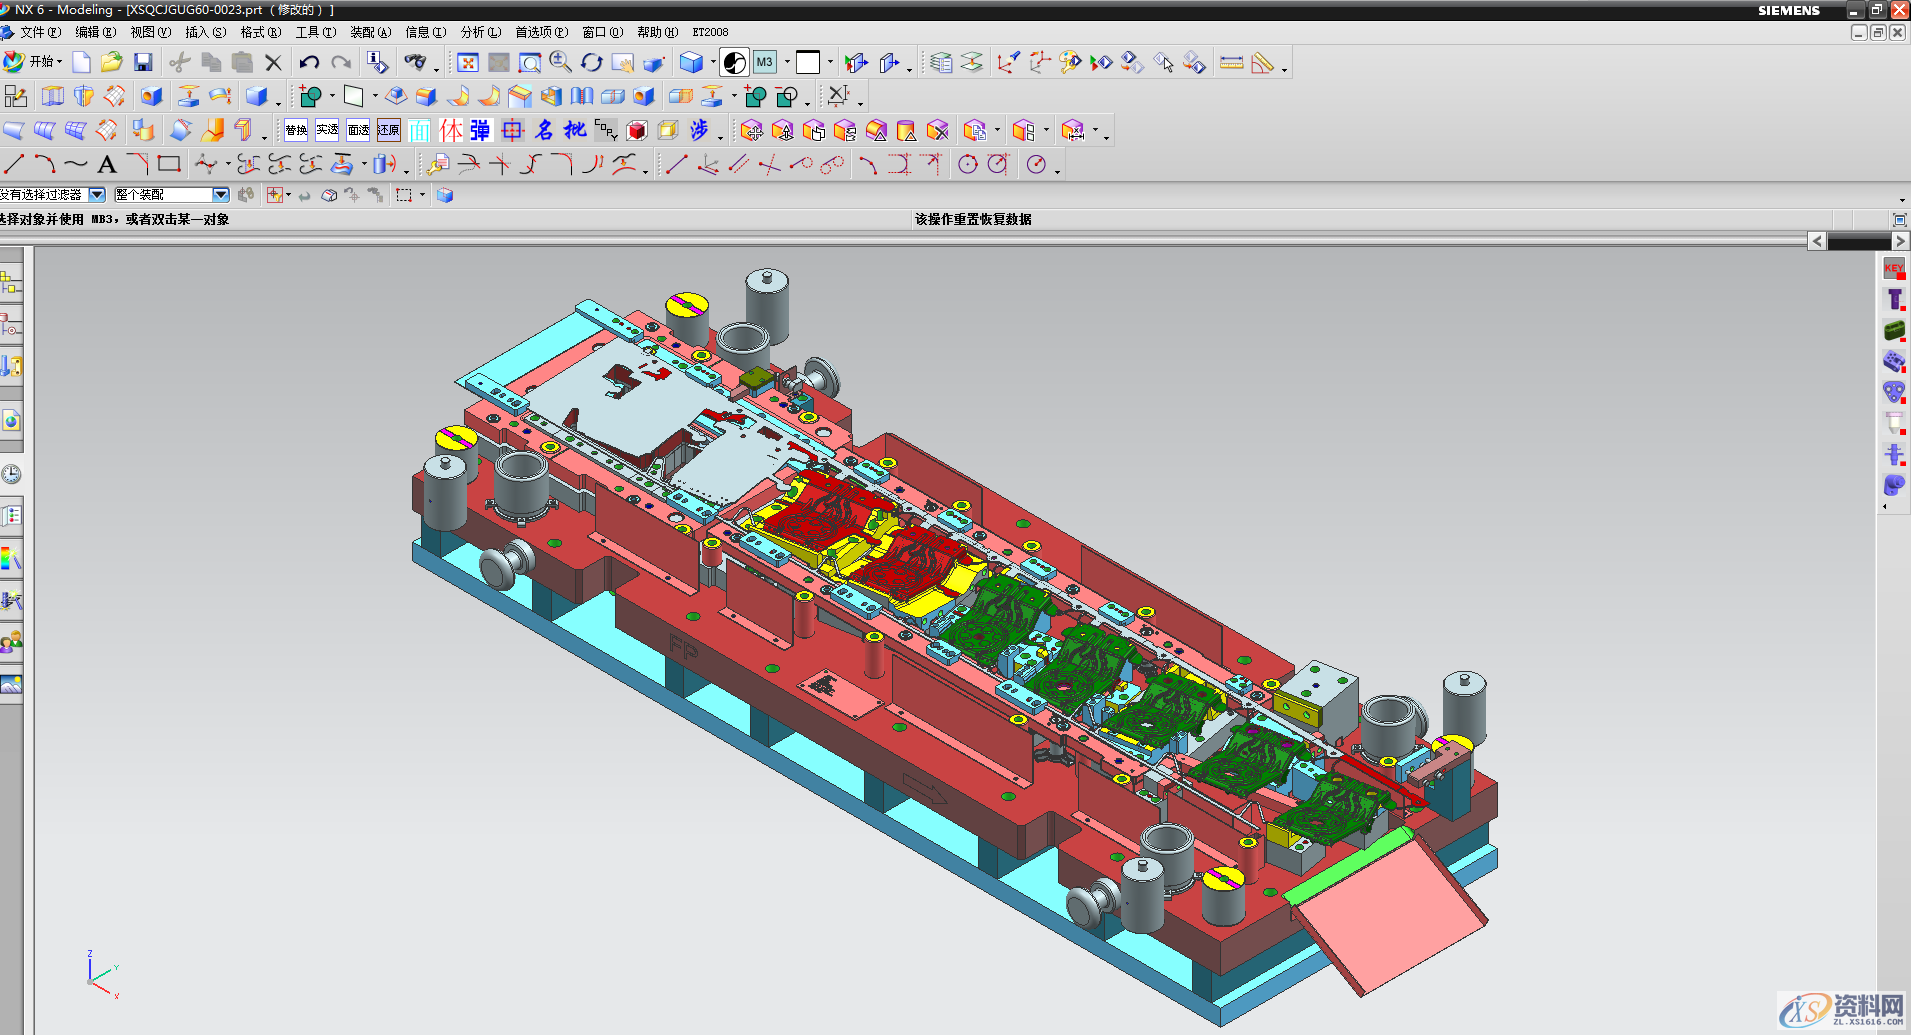Open the clock history sidebar tab
Viewport: 1911px width, 1035px height.
11,474
